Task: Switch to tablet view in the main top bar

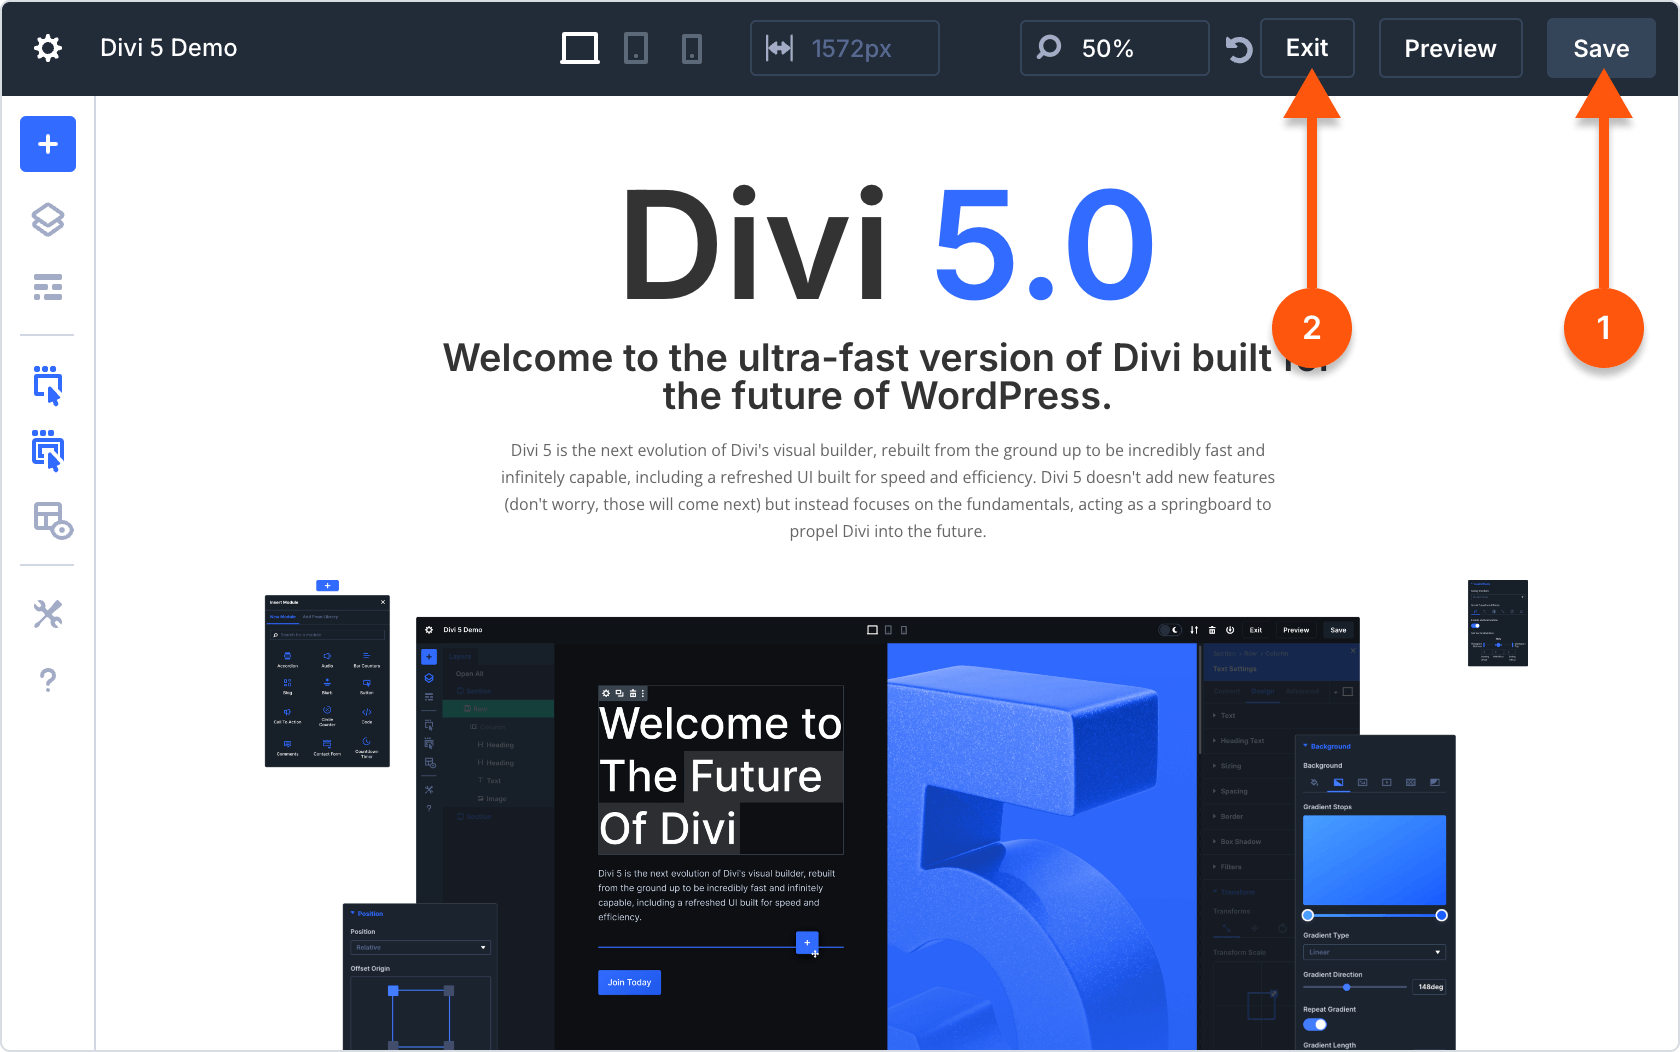Action: tap(635, 48)
